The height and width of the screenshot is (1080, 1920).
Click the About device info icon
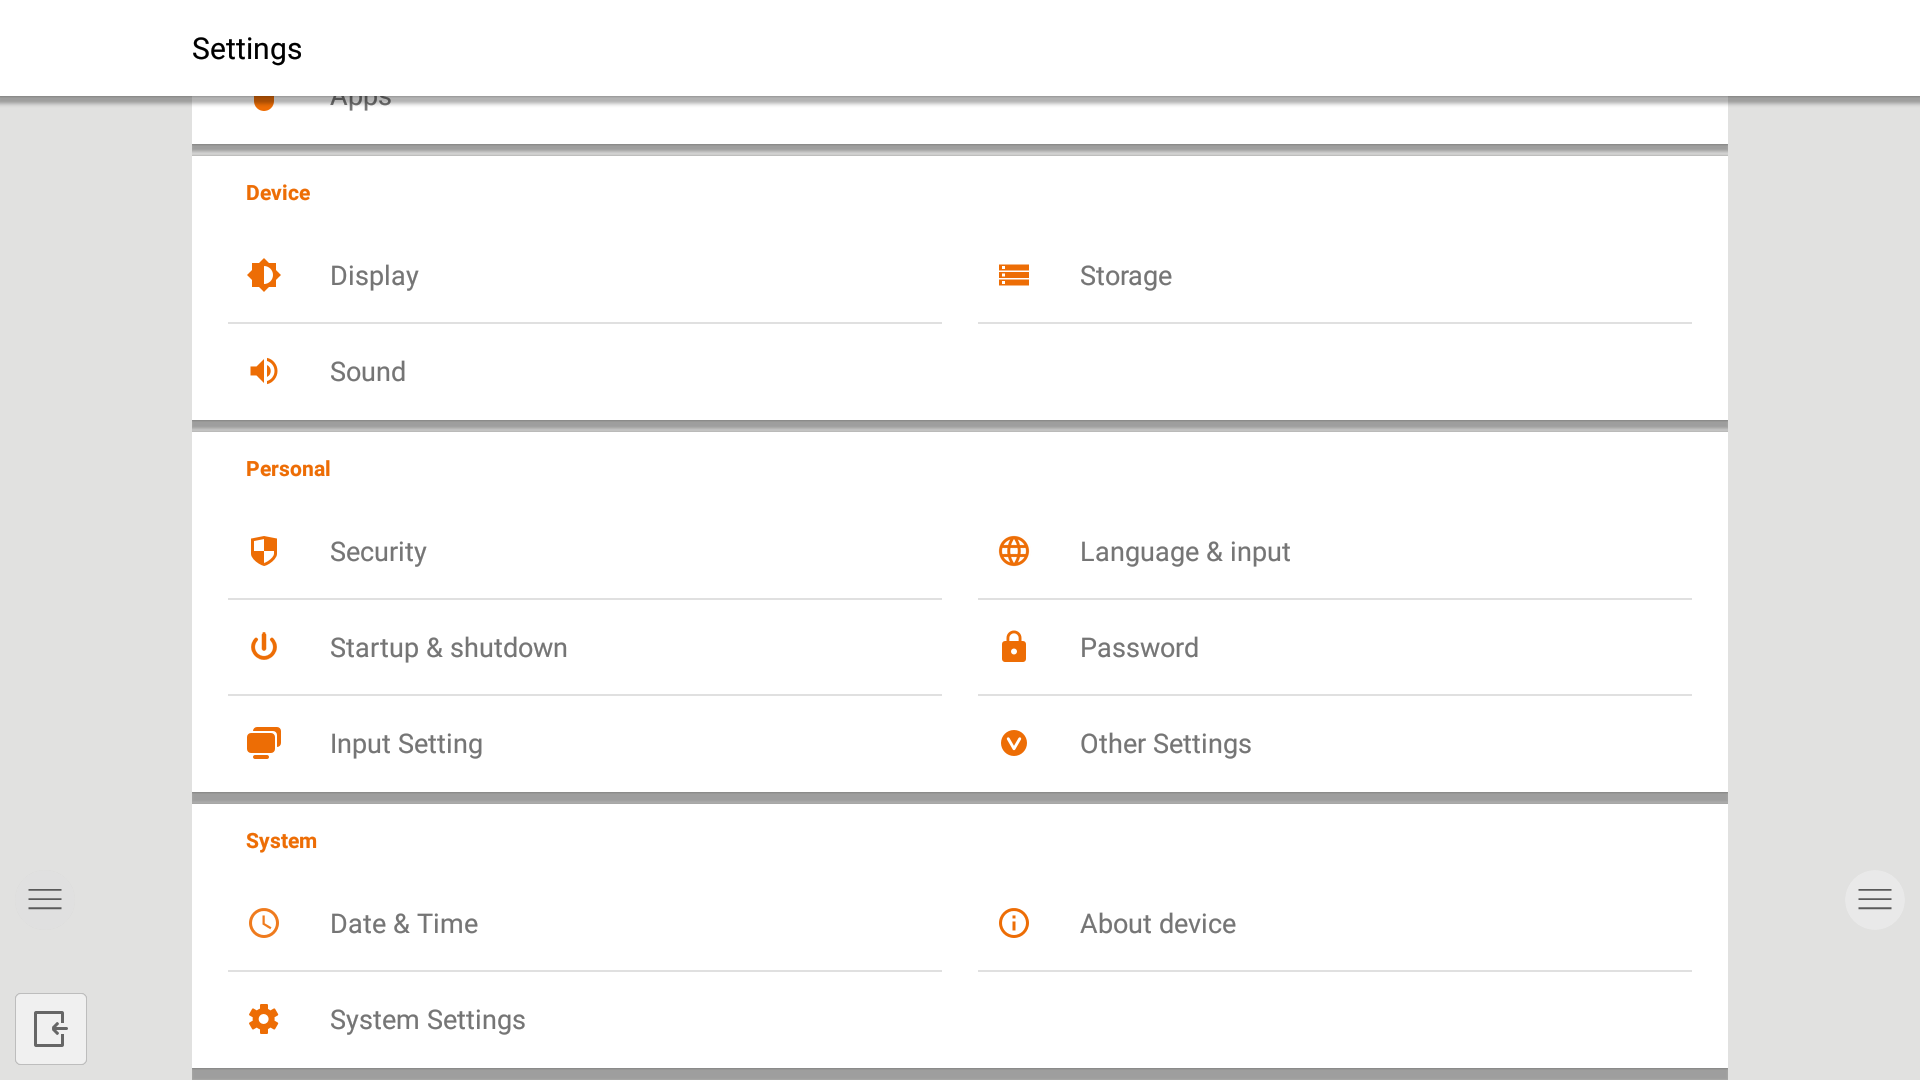pos(1013,923)
